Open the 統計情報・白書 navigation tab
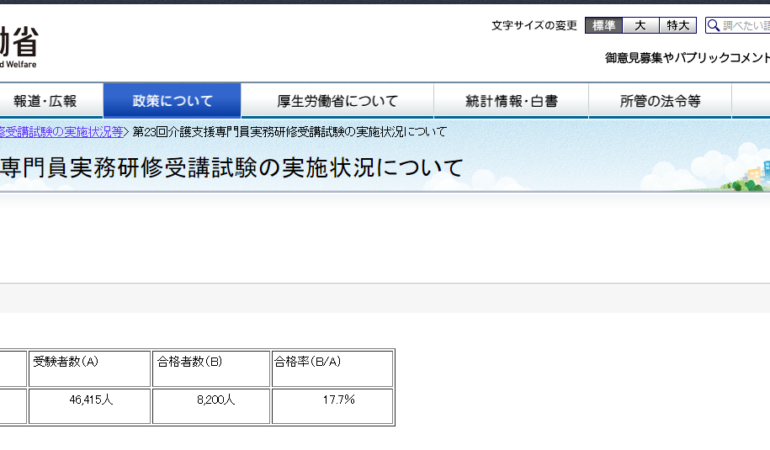The height and width of the screenshot is (450, 770). (x=511, y=101)
